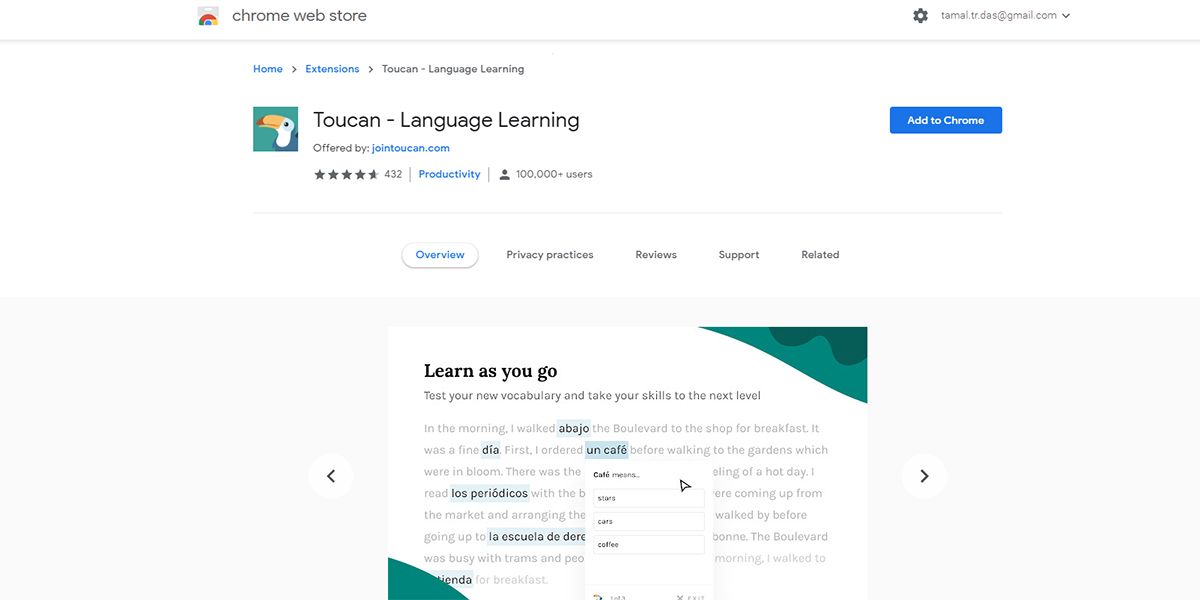Open the Reviews tab
The height and width of the screenshot is (600, 1200).
pos(656,255)
